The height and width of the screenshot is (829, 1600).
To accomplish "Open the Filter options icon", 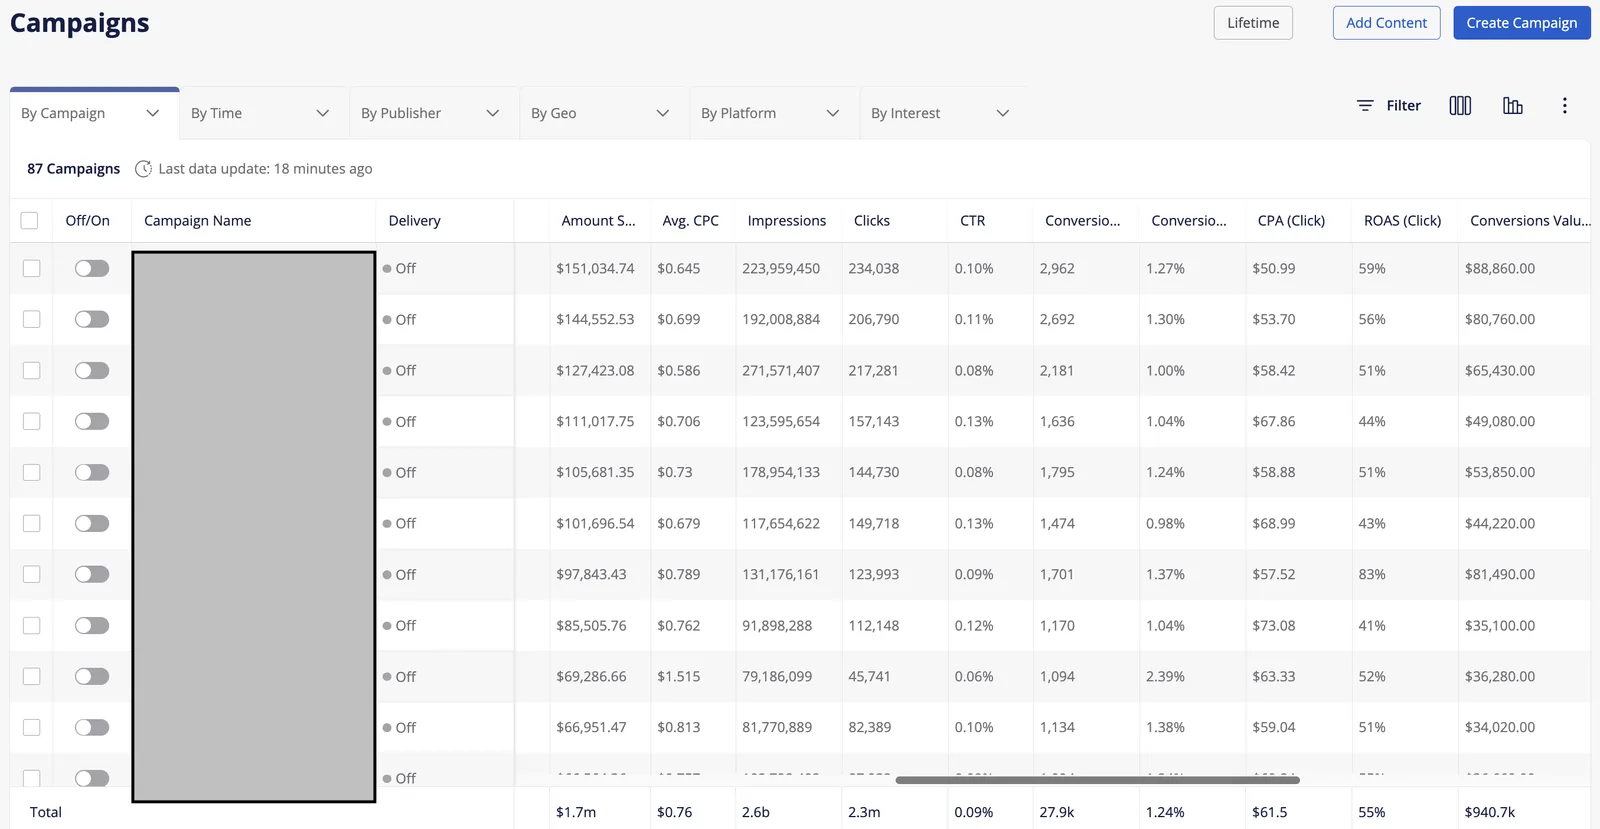I will coord(1365,105).
